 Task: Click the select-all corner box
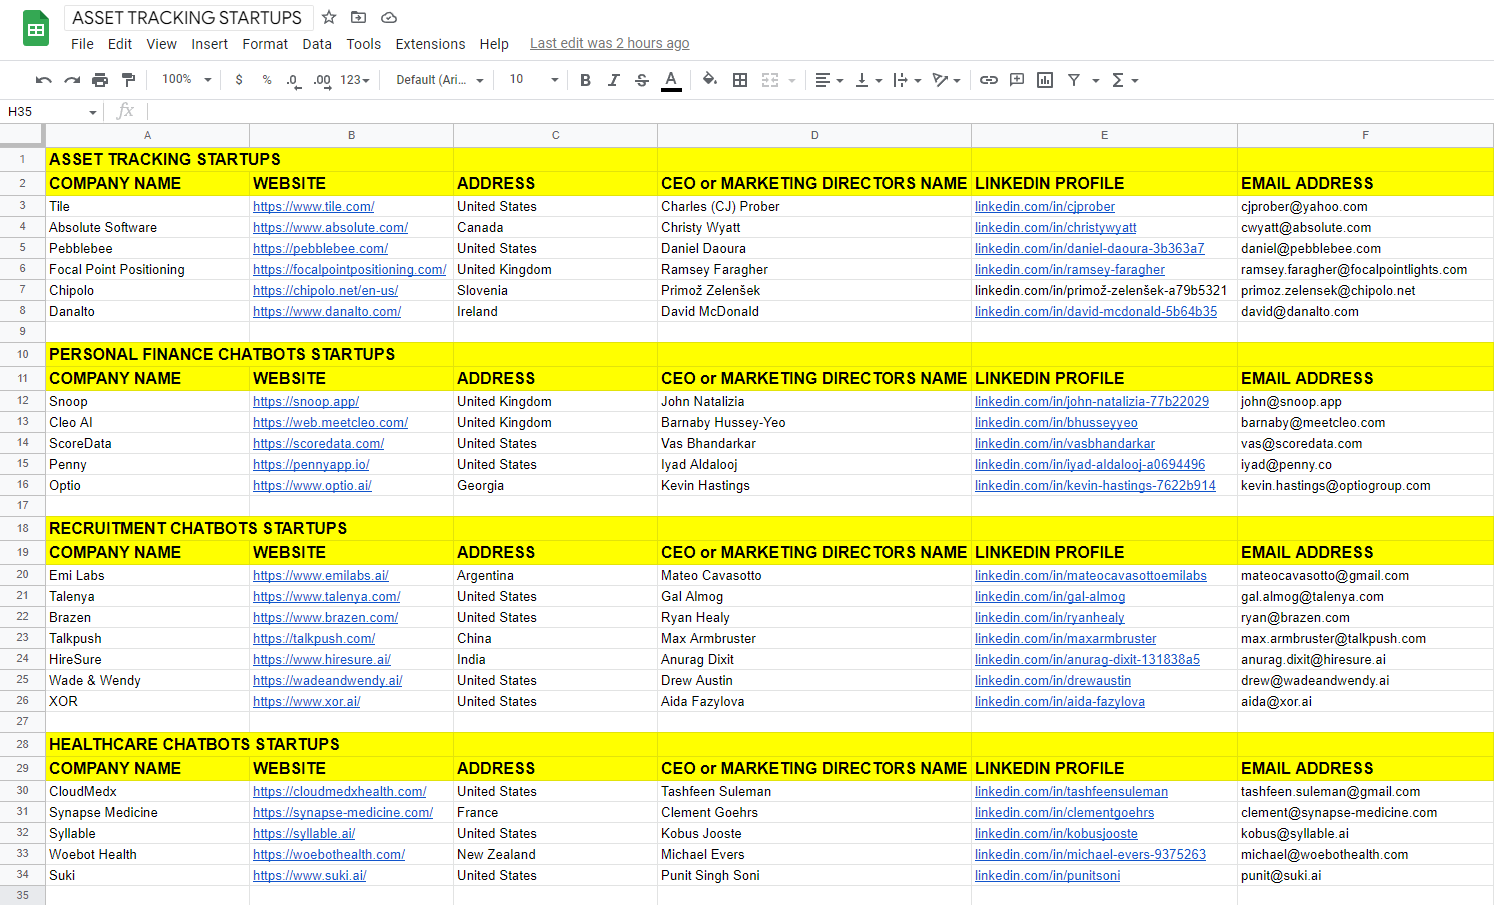[22, 135]
